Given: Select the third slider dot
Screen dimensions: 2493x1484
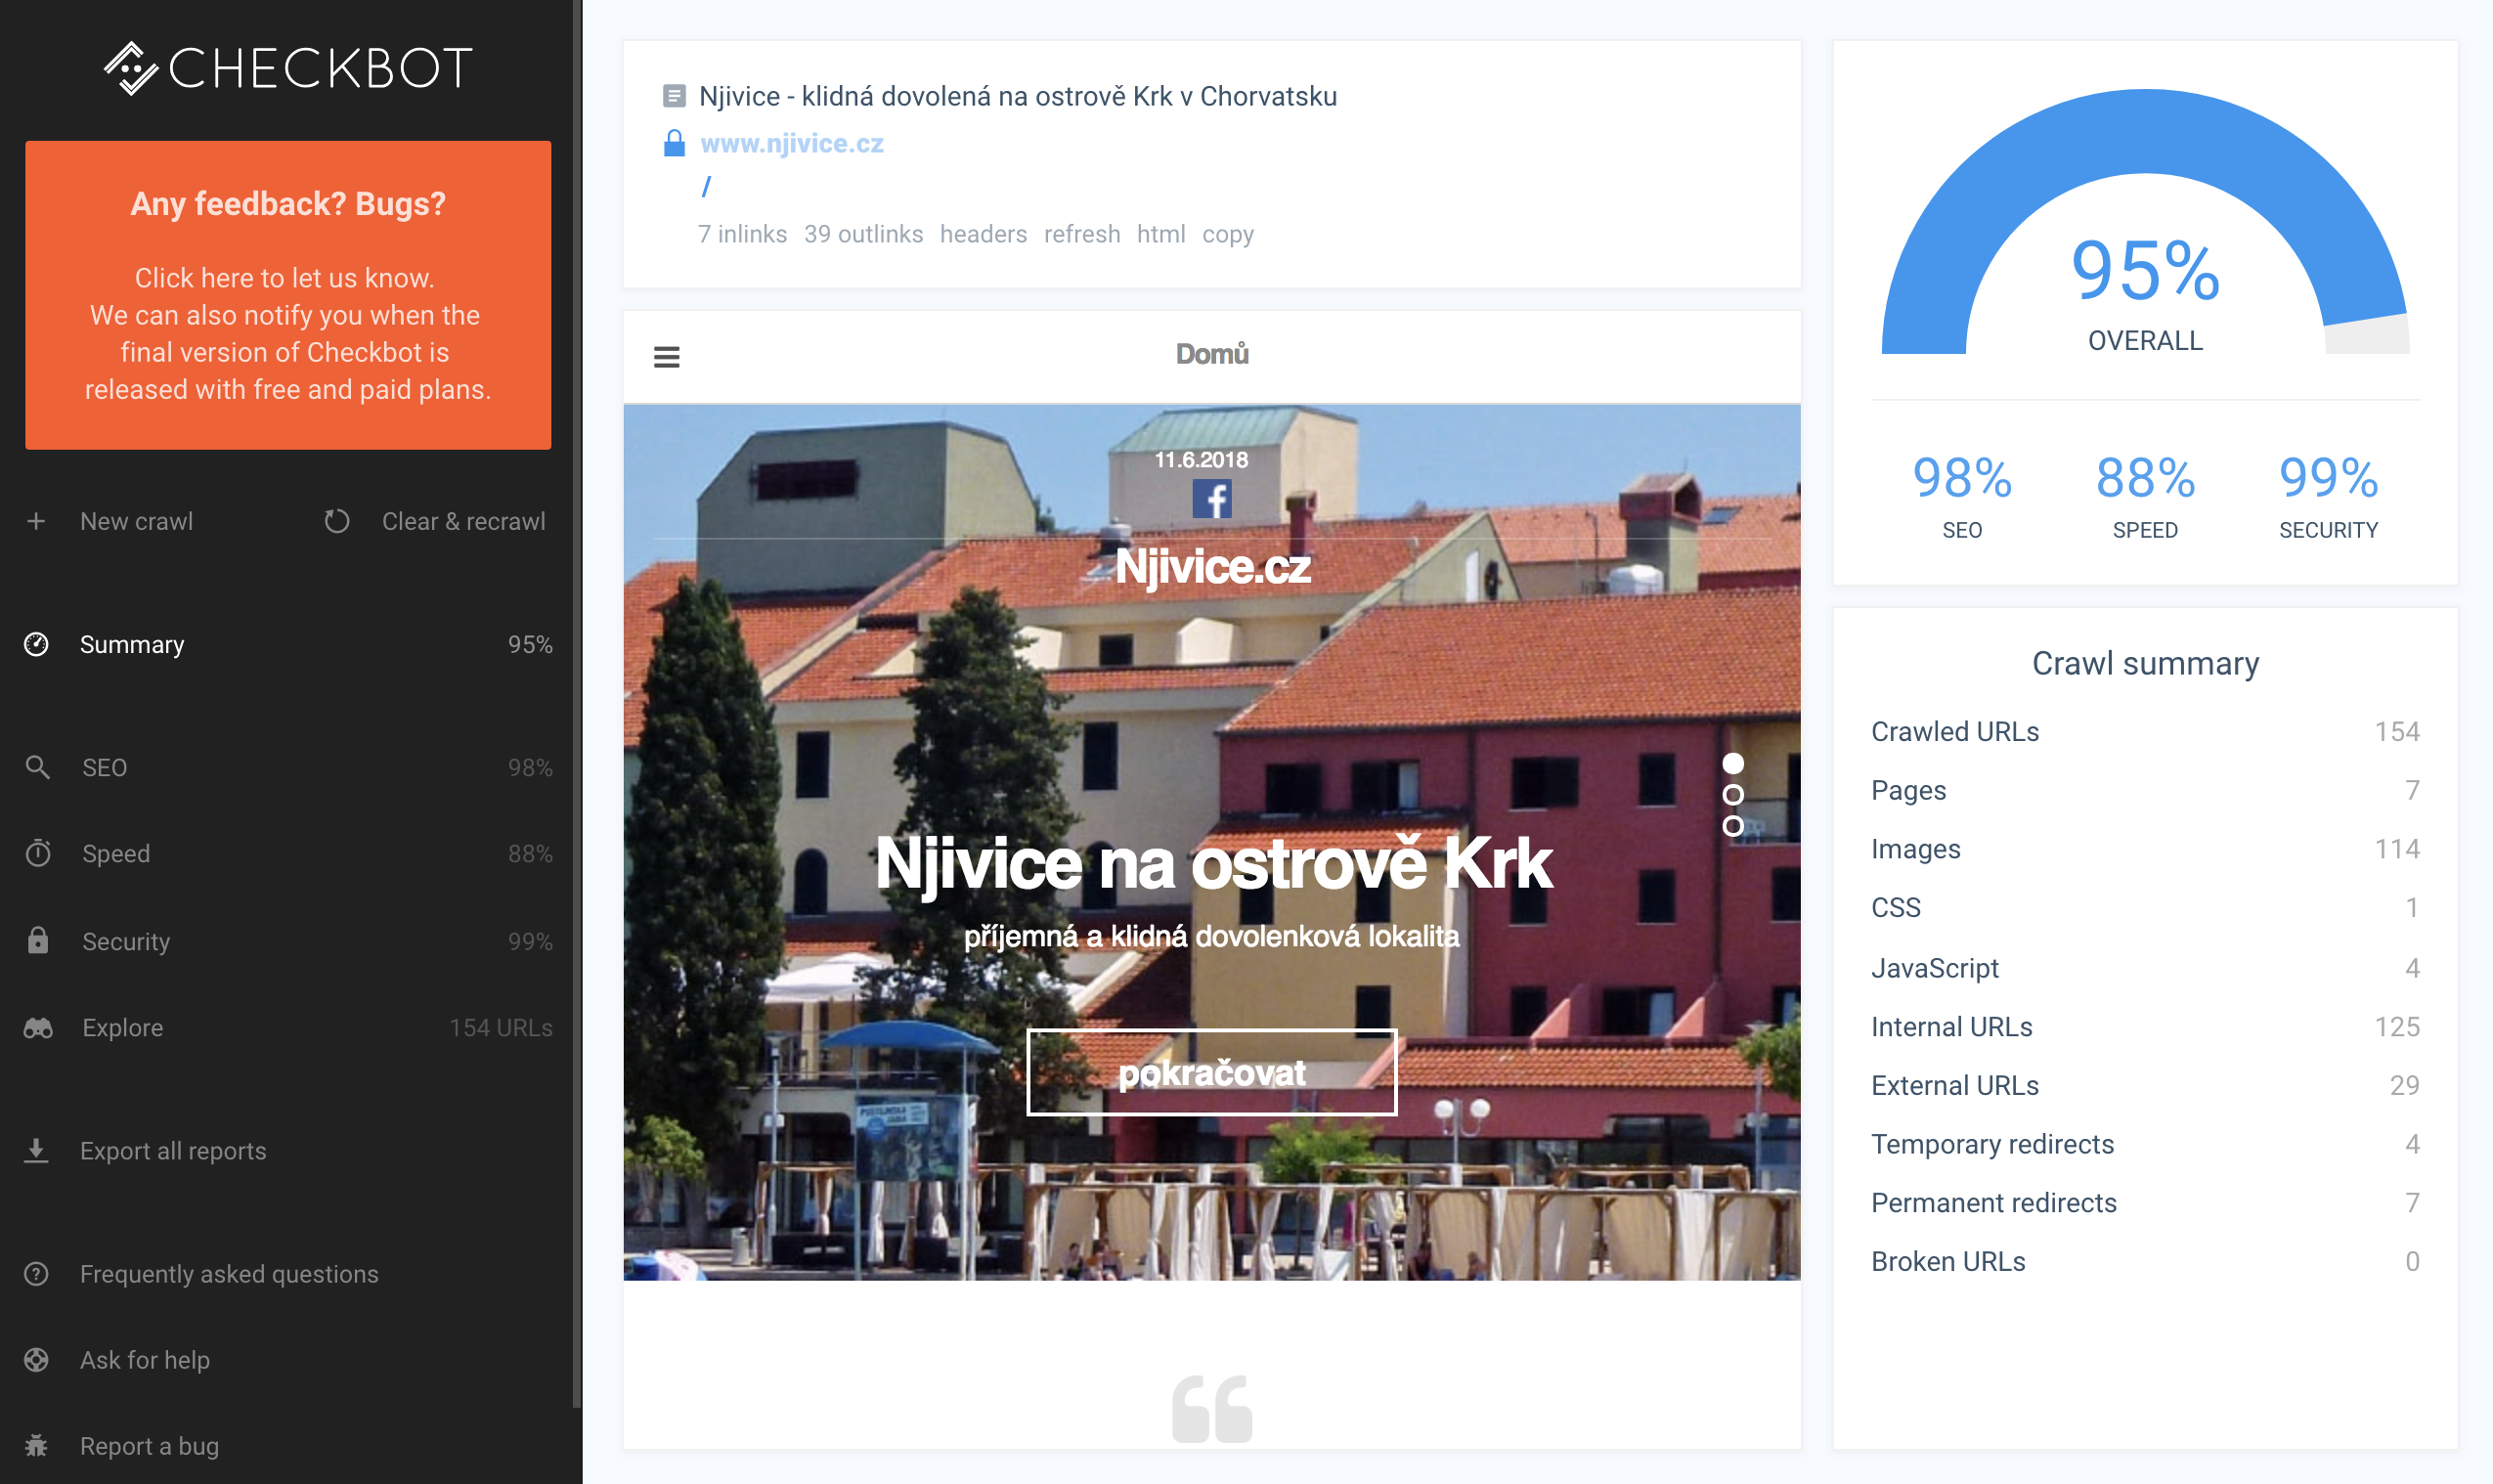Looking at the screenshot, I should coord(1732,826).
